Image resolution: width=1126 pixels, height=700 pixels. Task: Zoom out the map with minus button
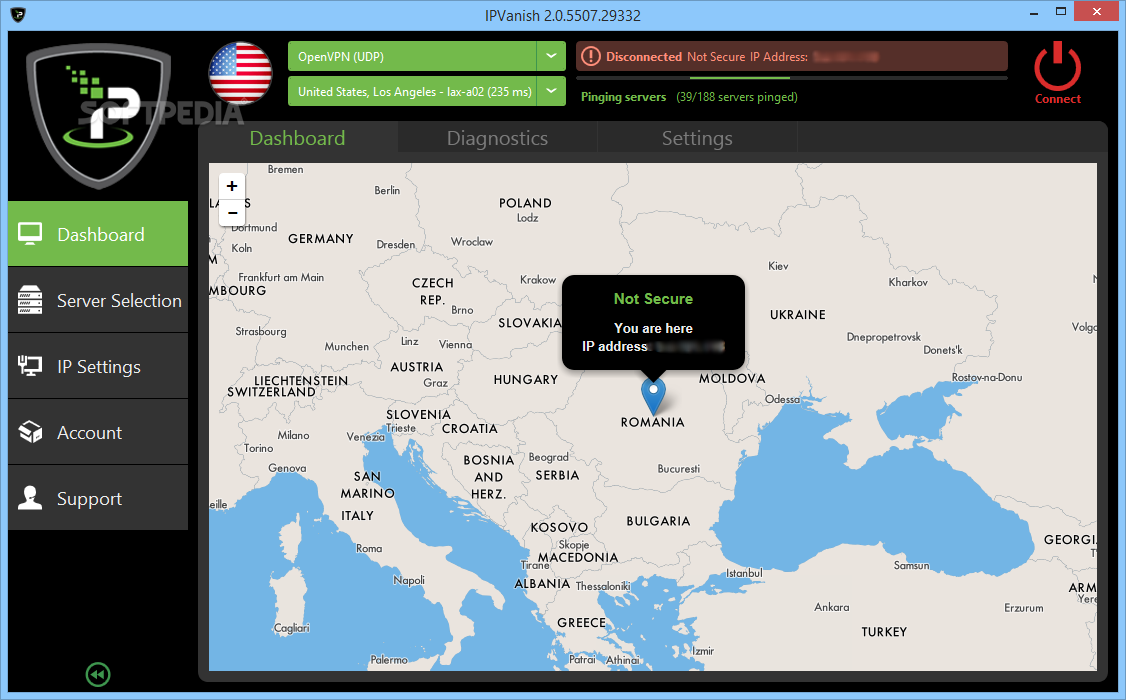coord(232,213)
